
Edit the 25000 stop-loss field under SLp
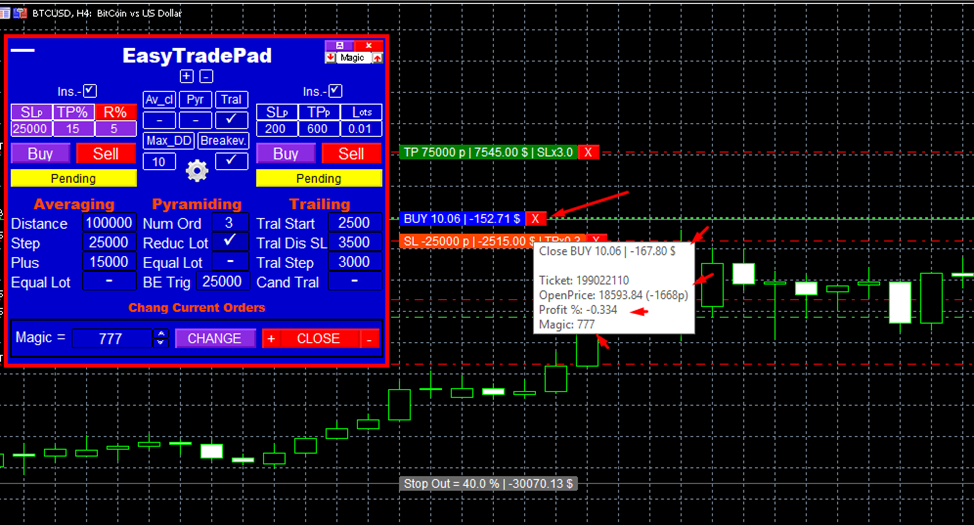tap(30, 129)
